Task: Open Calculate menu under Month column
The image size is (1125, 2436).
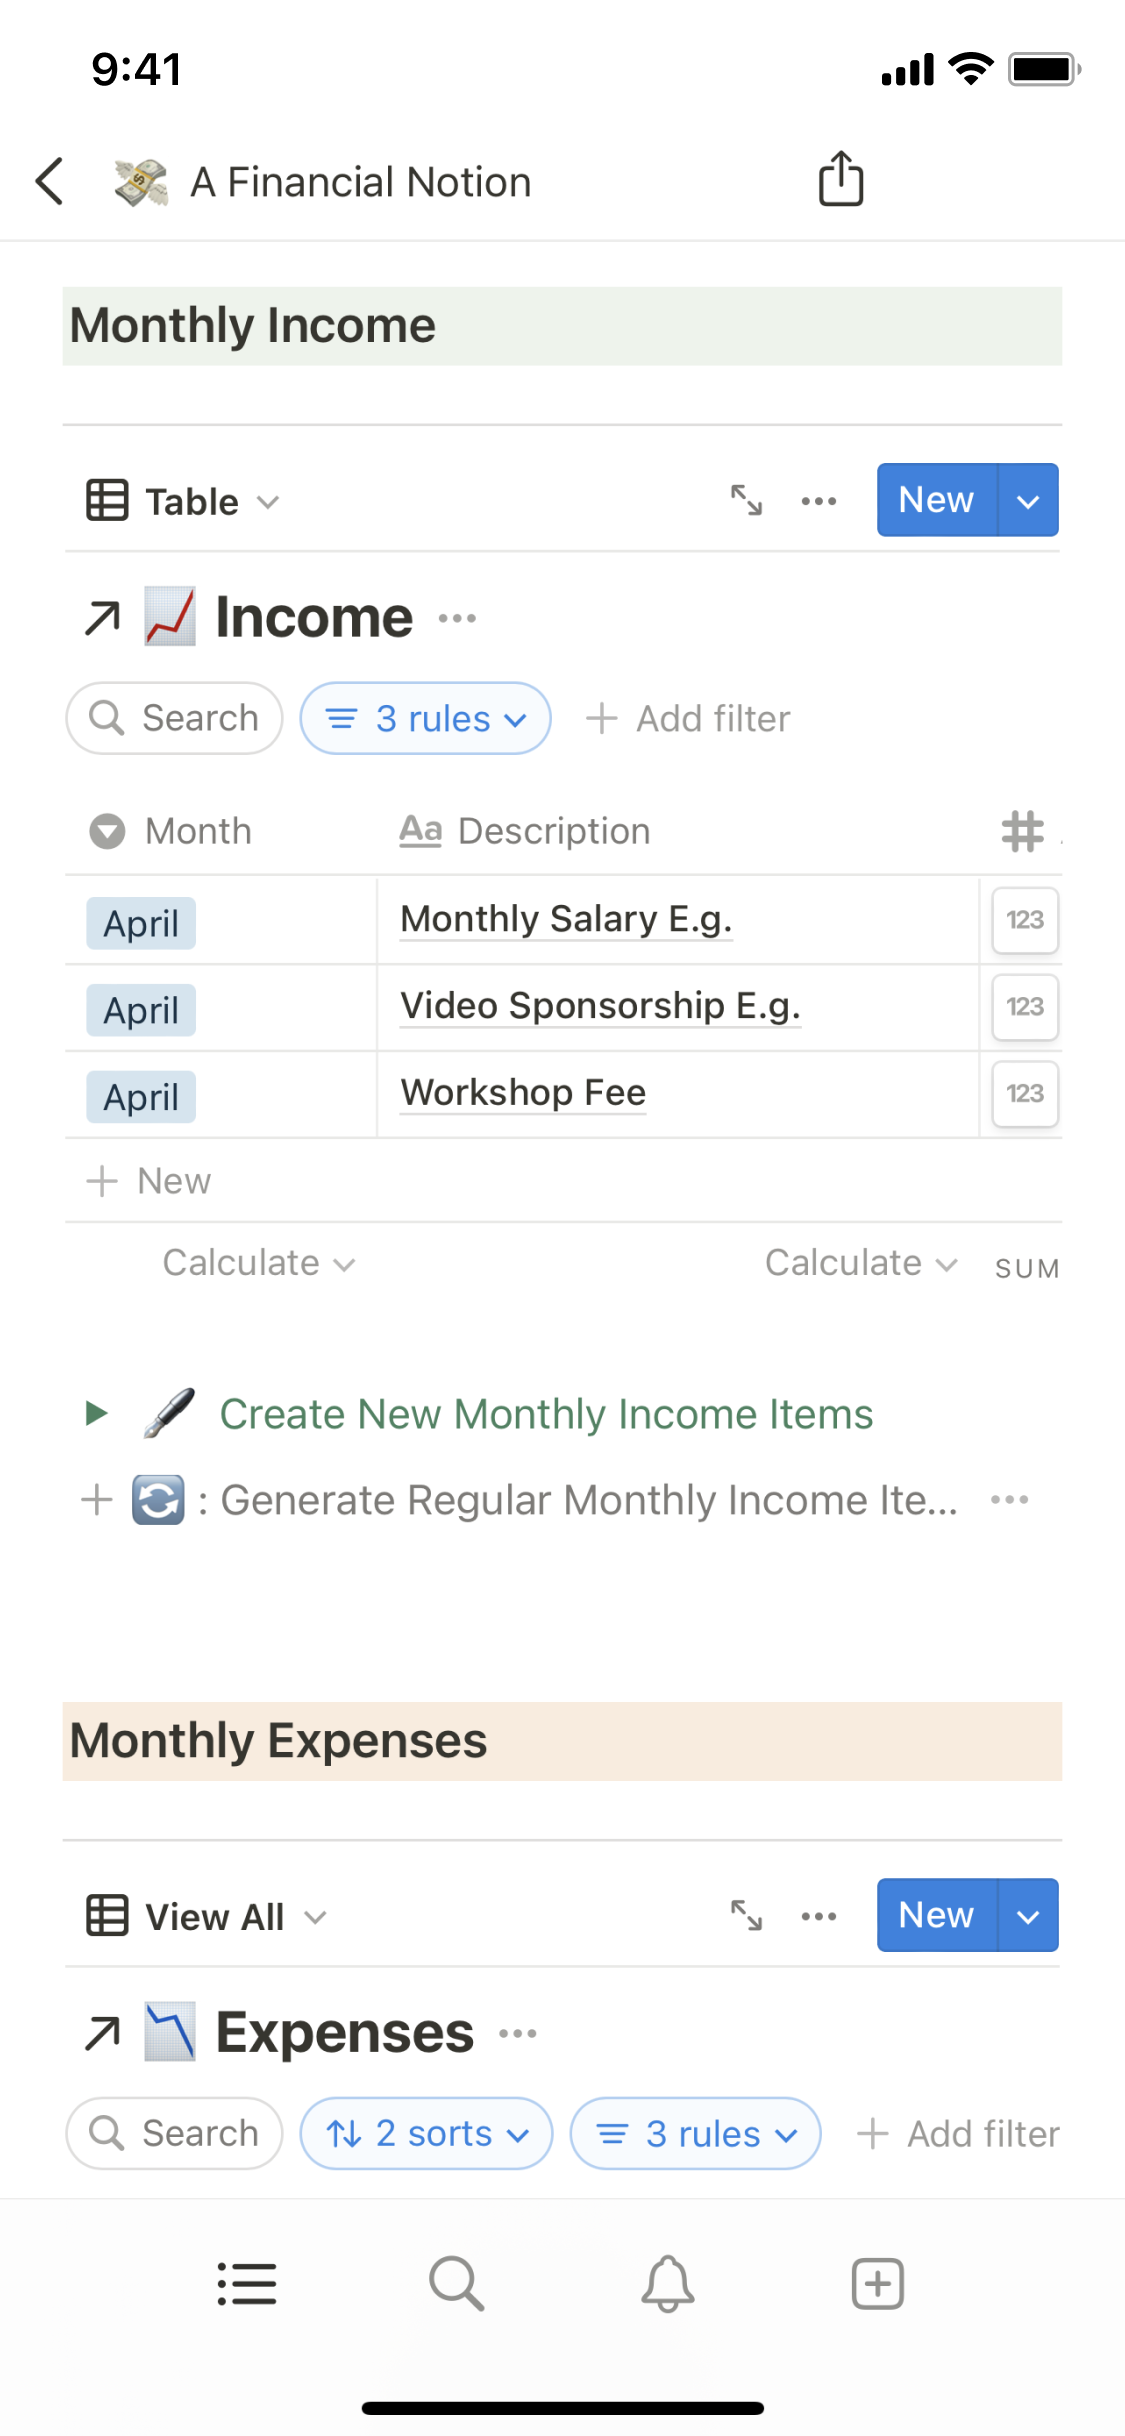Action: 258,1263
